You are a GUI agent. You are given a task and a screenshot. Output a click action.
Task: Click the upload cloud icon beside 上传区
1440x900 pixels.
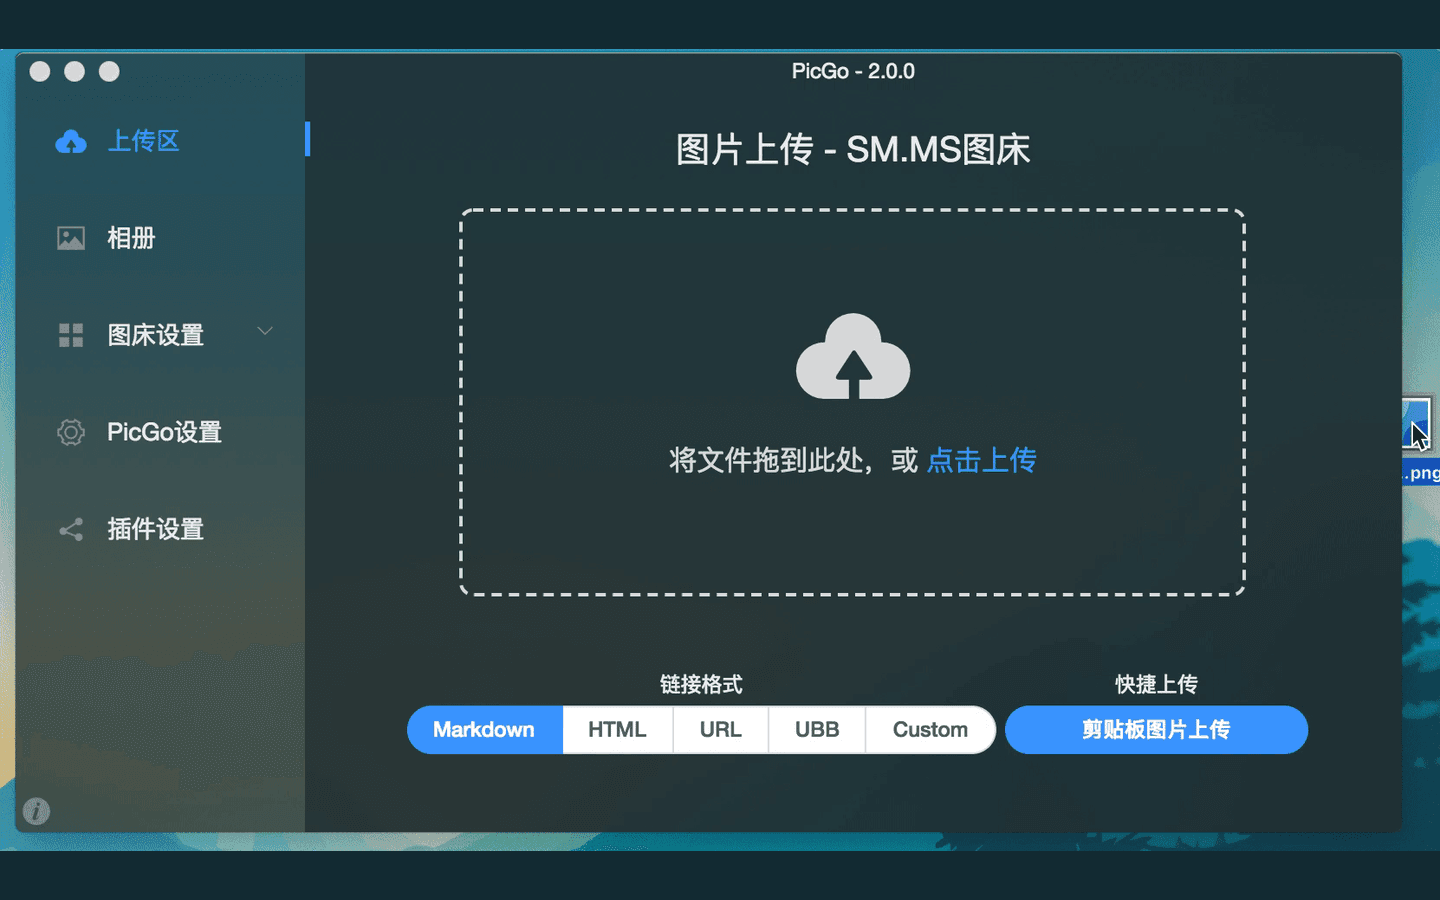(71, 142)
